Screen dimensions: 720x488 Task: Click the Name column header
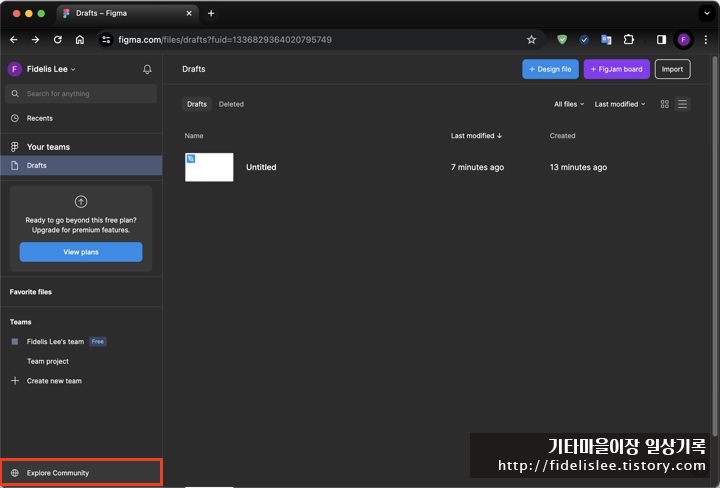(194, 136)
